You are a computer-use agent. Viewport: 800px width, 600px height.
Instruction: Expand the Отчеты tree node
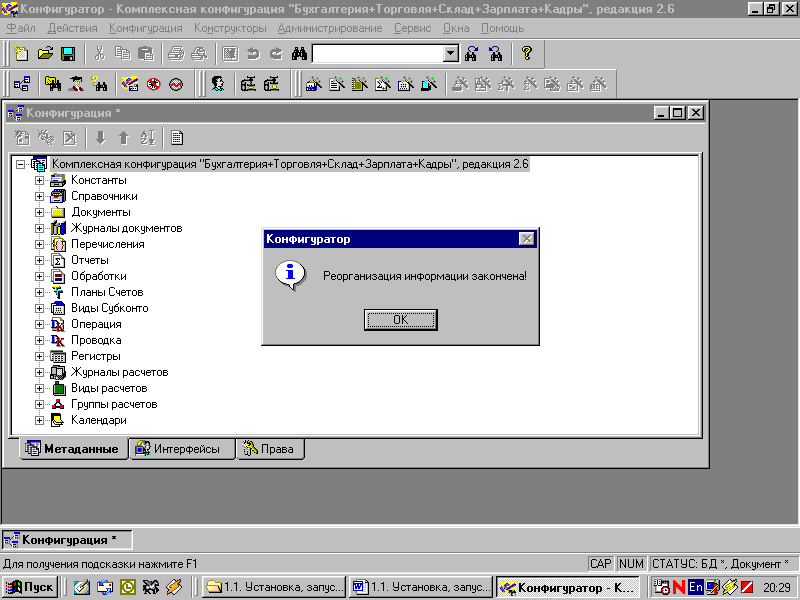click(39, 260)
